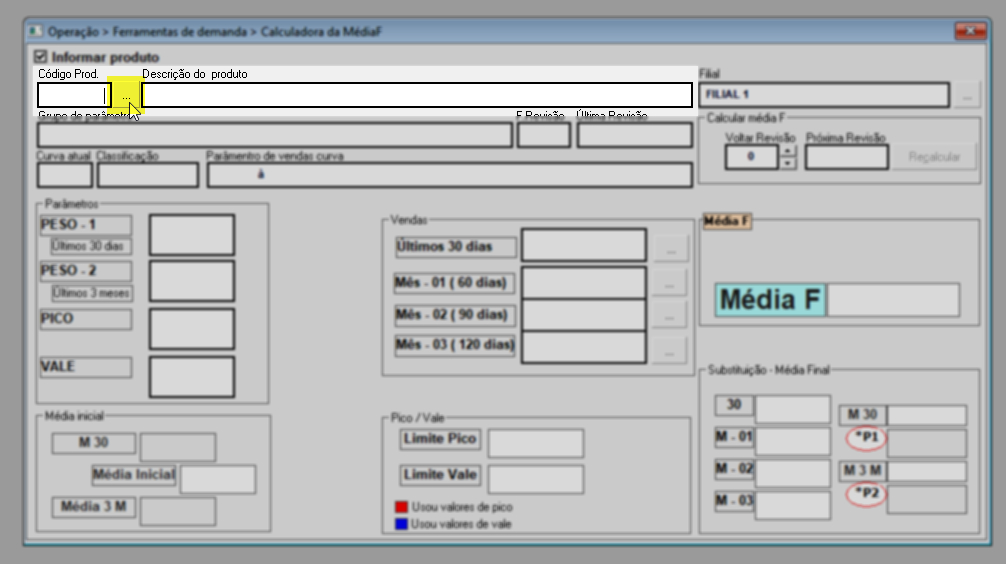Decrease the Voltar Revisão spinner value

787,163
